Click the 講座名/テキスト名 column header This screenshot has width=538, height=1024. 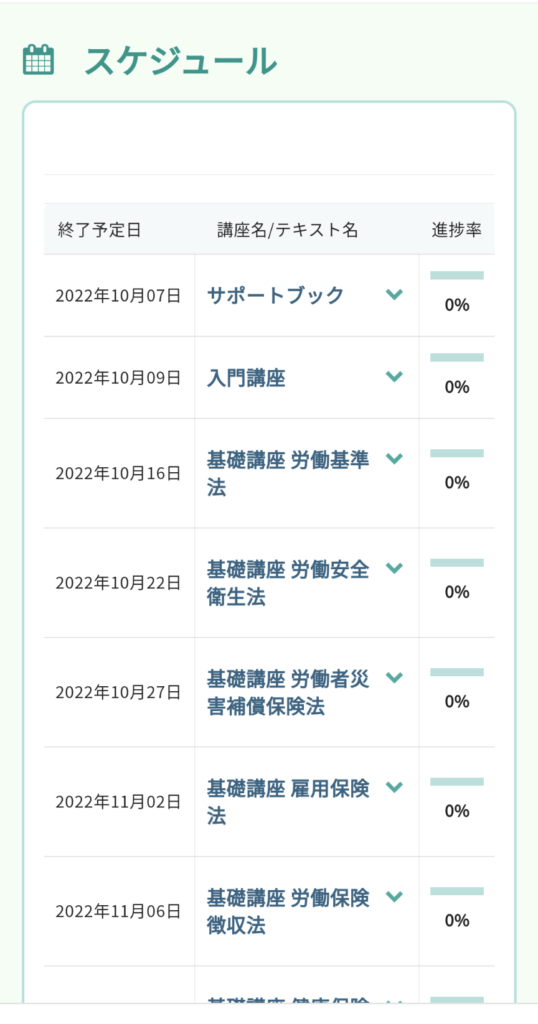click(288, 230)
